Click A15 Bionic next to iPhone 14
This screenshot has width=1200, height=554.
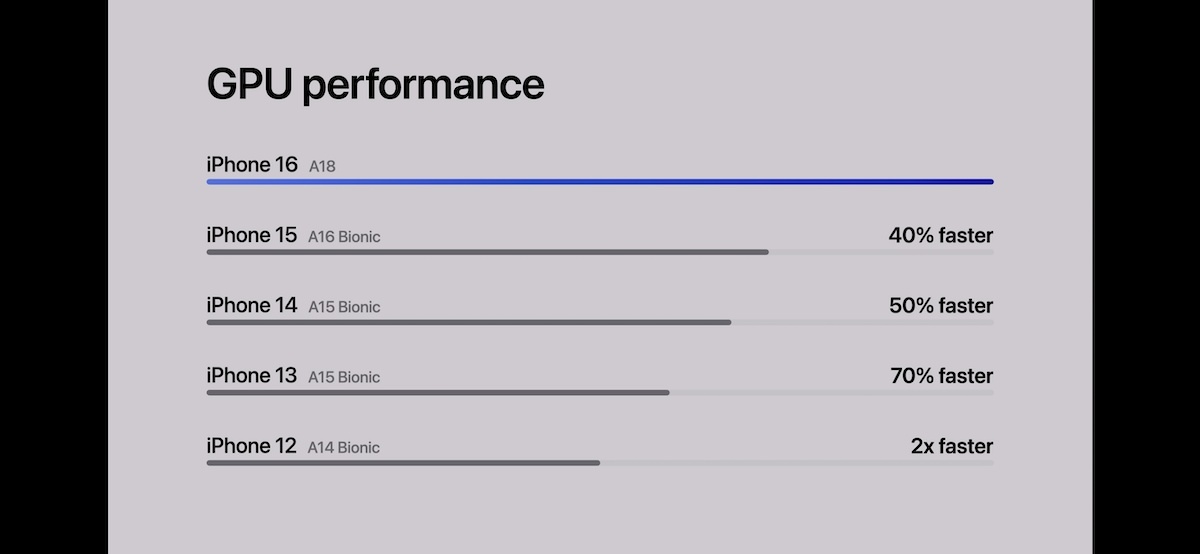click(x=344, y=307)
